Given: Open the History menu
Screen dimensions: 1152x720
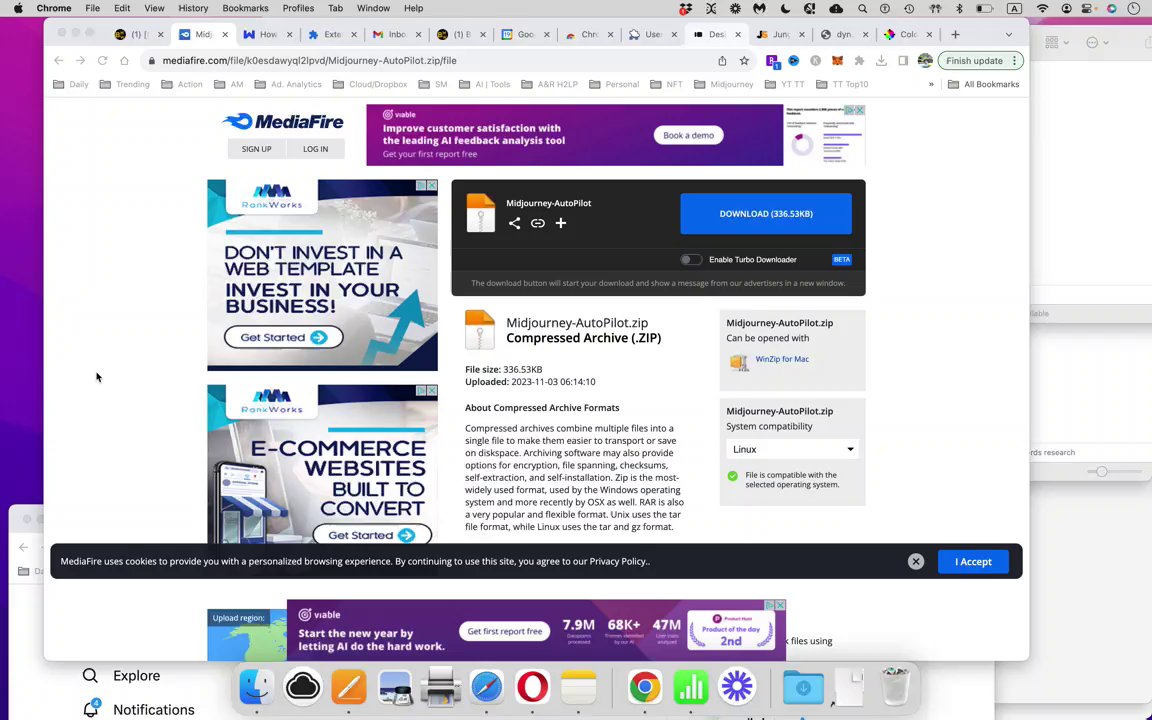Looking at the screenshot, I should [193, 8].
